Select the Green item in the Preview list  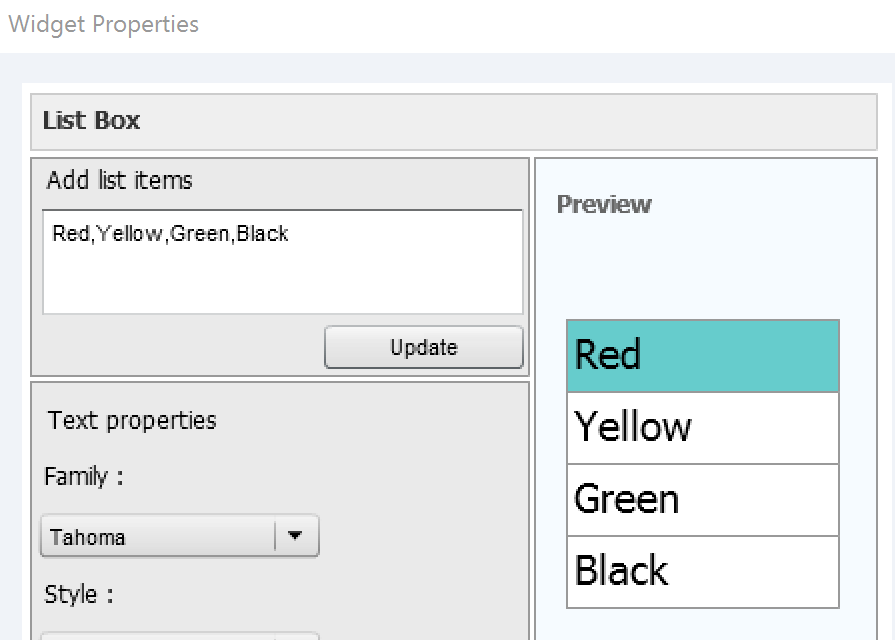click(x=700, y=499)
